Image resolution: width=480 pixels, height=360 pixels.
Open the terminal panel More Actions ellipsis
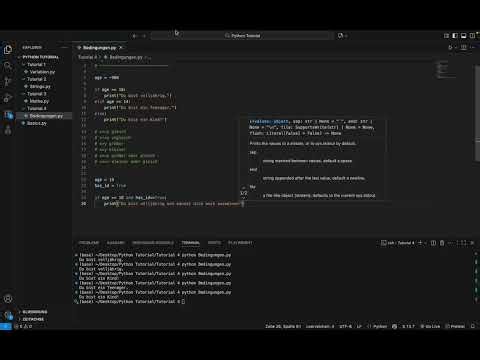(451, 243)
